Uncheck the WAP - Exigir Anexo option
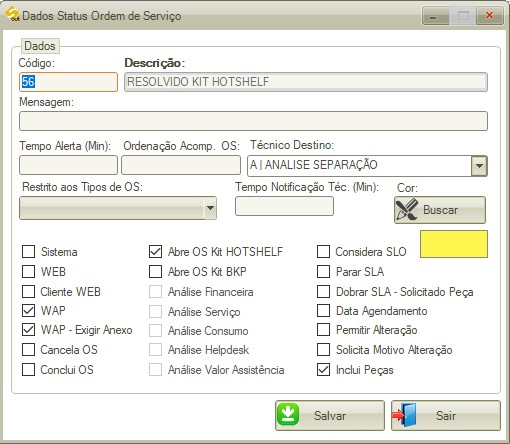Viewport: 510px width, 444px height. [x=28, y=330]
